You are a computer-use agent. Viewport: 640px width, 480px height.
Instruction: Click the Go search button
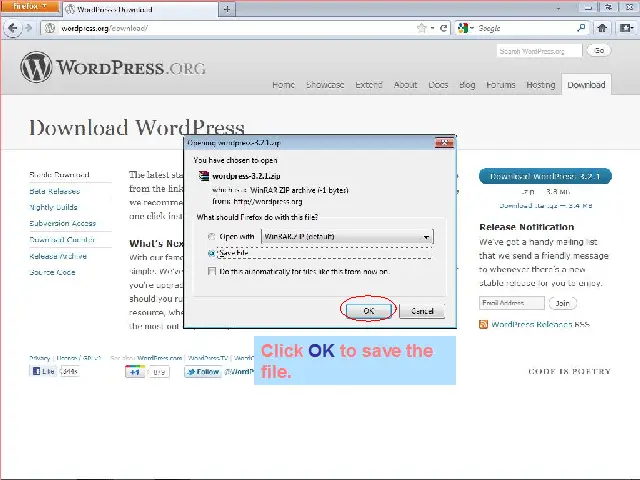tap(599, 51)
